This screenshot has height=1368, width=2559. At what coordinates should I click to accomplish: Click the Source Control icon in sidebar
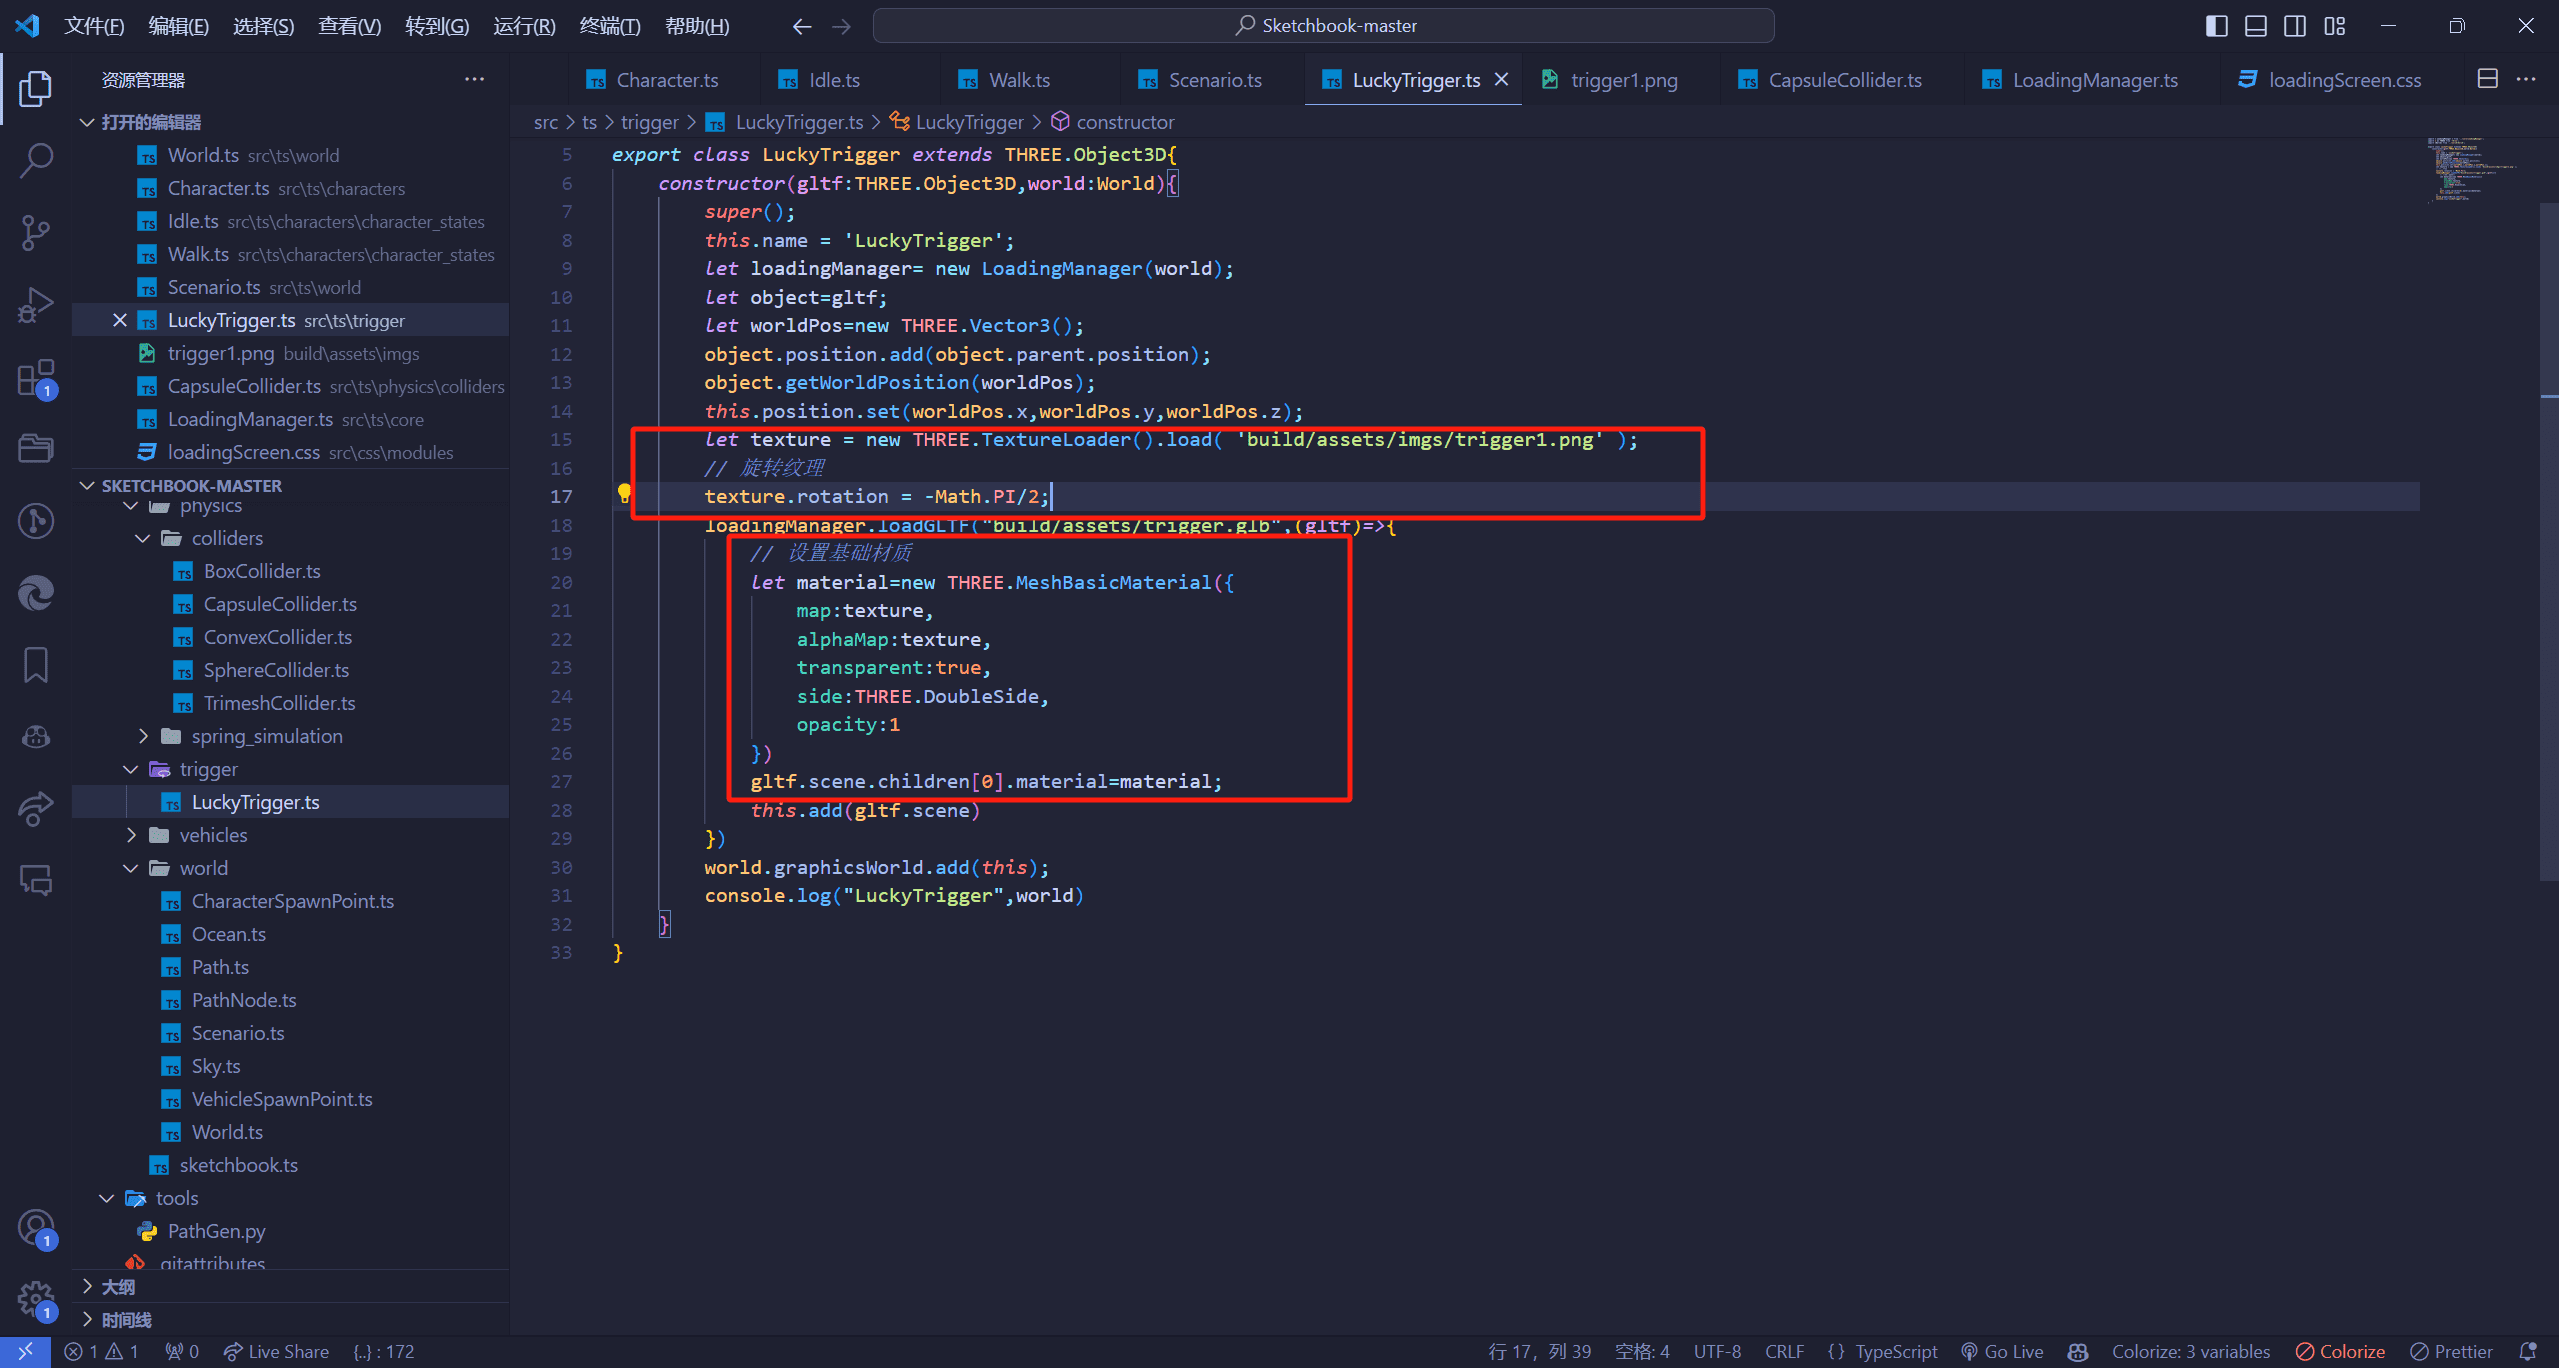(37, 232)
